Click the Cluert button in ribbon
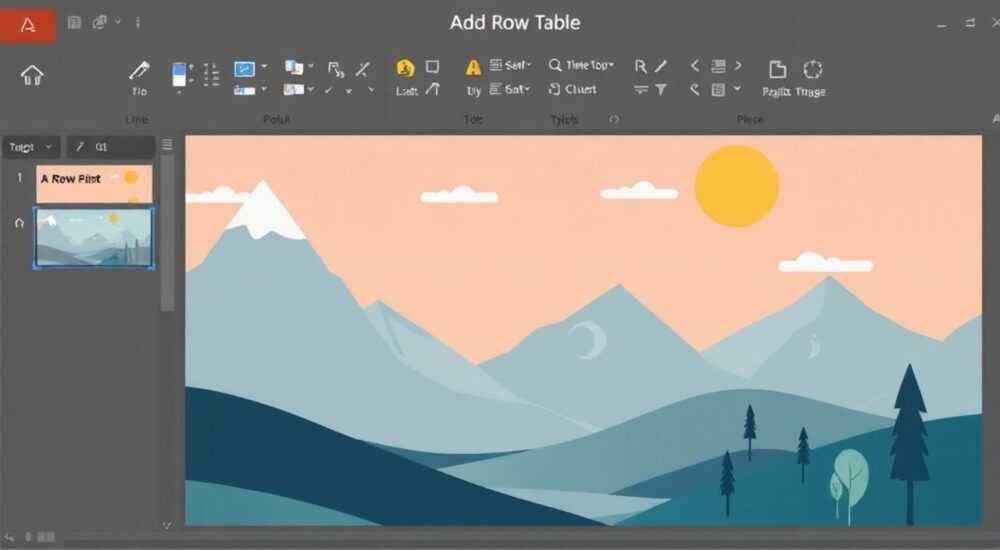 coord(573,89)
